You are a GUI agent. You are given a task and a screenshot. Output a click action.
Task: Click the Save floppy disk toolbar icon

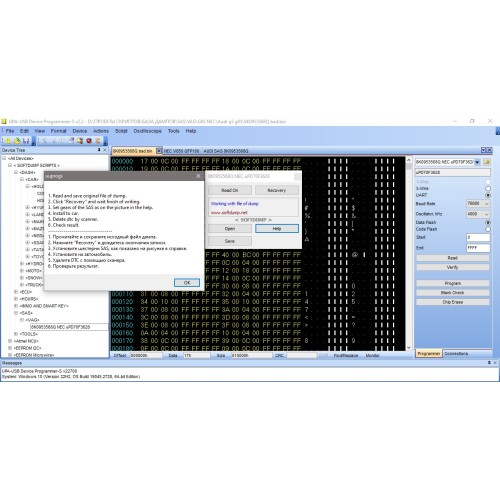[x=26, y=141]
